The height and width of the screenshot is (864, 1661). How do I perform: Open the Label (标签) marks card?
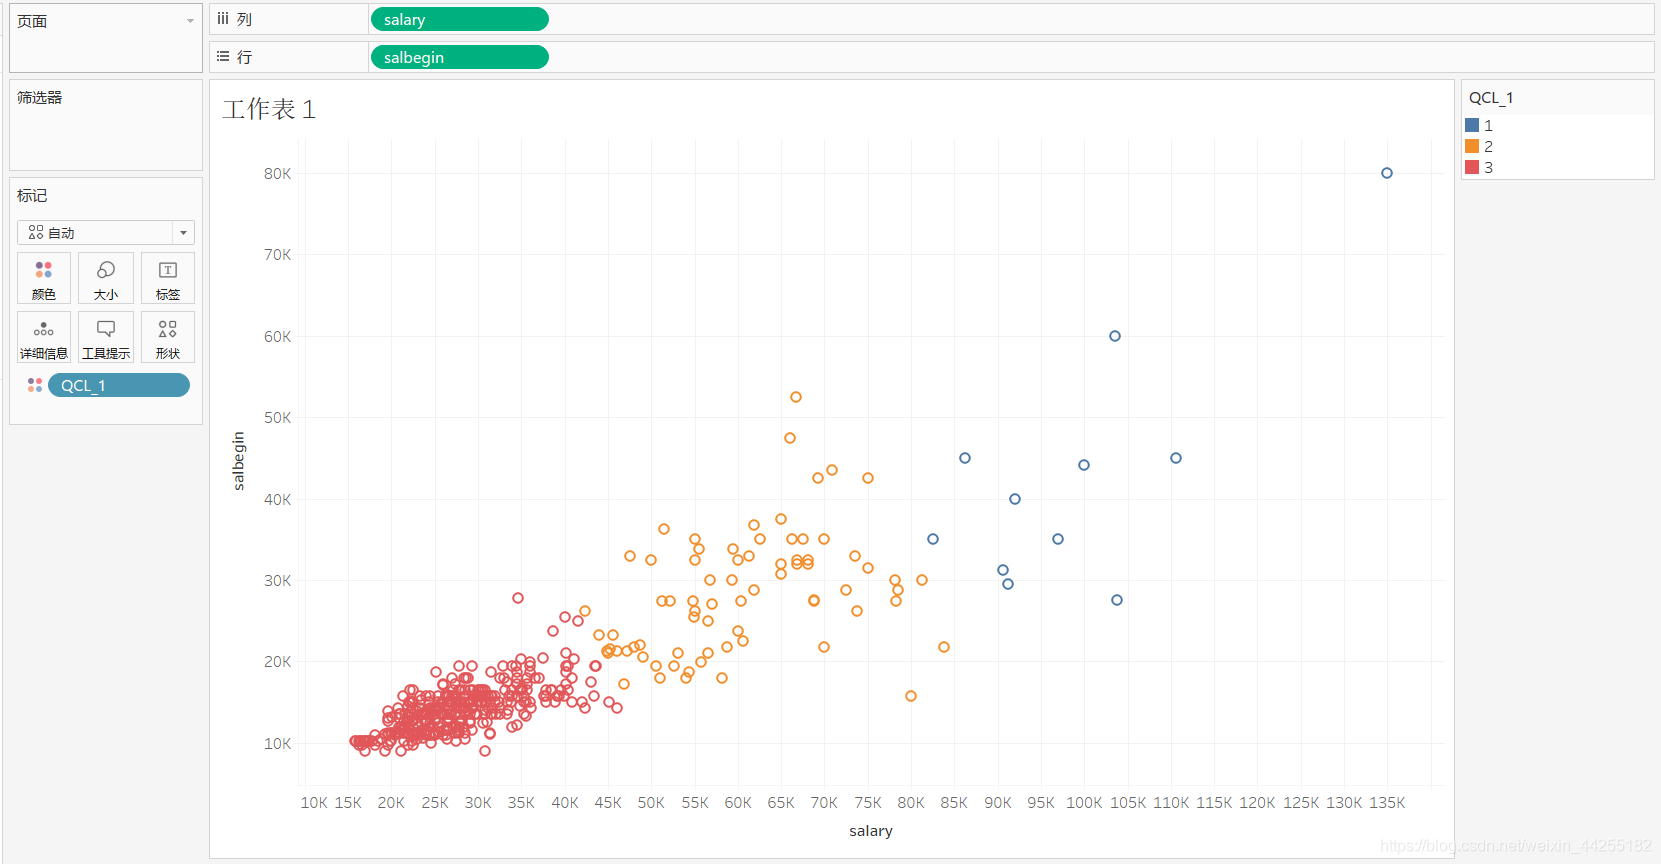(x=168, y=278)
